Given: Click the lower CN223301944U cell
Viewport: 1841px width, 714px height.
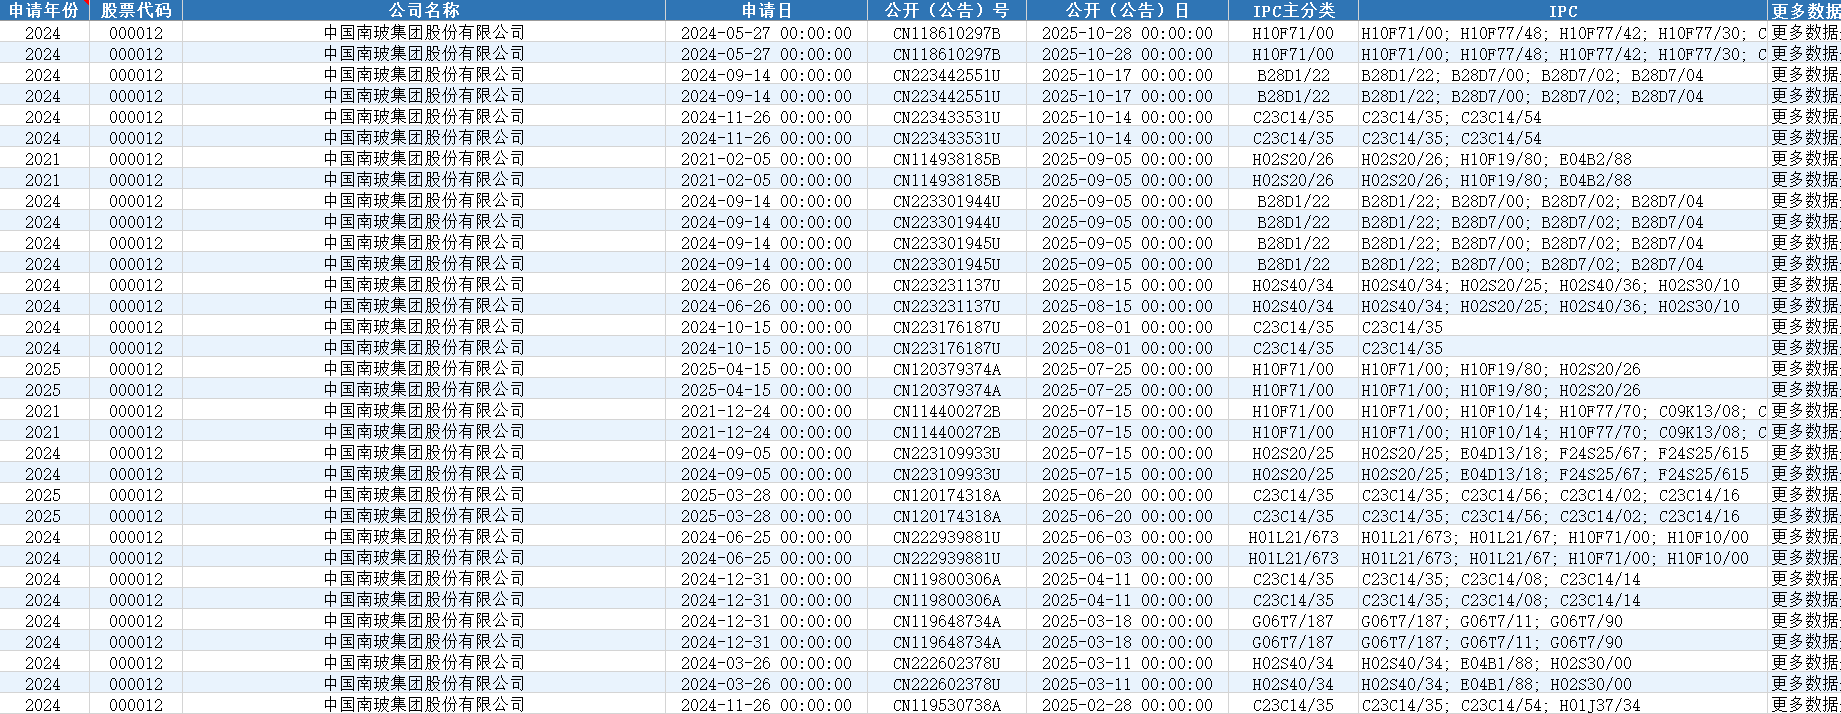Looking at the screenshot, I should point(947,221).
